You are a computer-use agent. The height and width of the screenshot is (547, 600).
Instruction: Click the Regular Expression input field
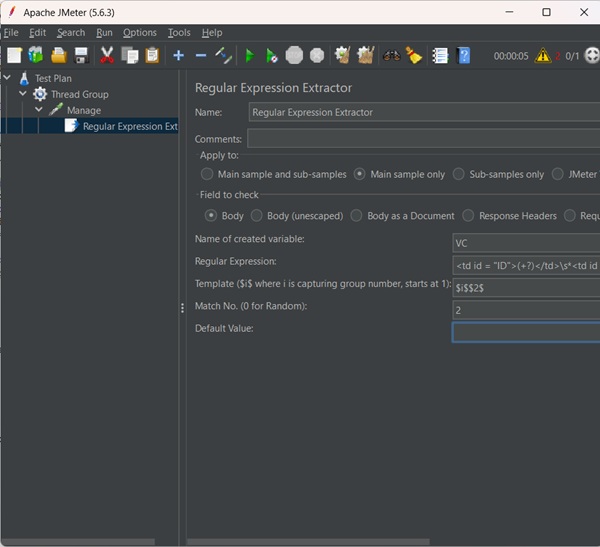pyautogui.click(x=526, y=265)
